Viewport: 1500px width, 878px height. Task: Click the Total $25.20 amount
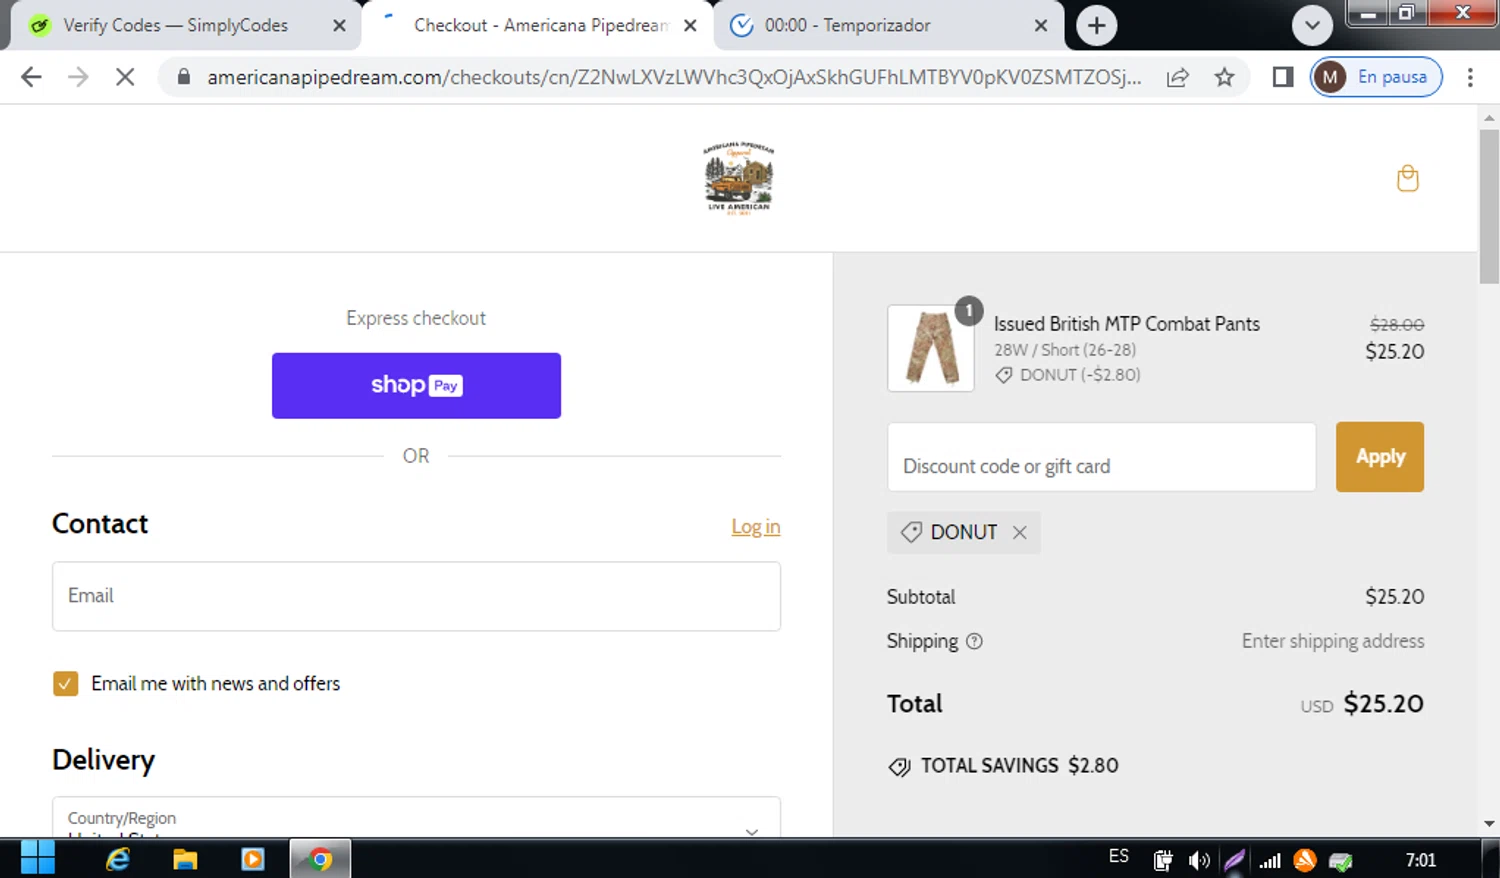[1383, 704]
